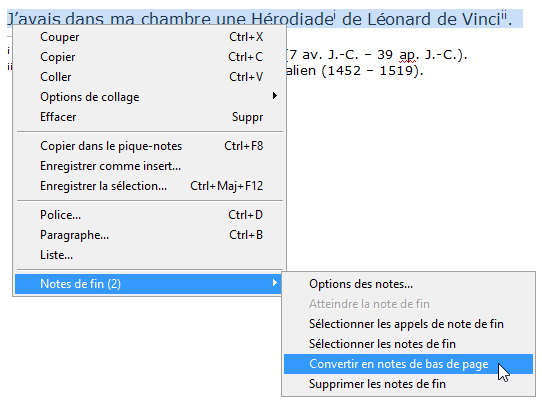Open Enregistrer comme insert… dialog
542x402 pixels.
point(150,166)
